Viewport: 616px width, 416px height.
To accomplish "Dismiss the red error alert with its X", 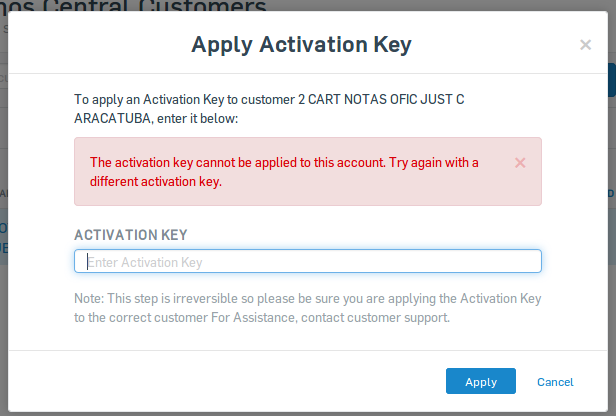I will 520,163.
